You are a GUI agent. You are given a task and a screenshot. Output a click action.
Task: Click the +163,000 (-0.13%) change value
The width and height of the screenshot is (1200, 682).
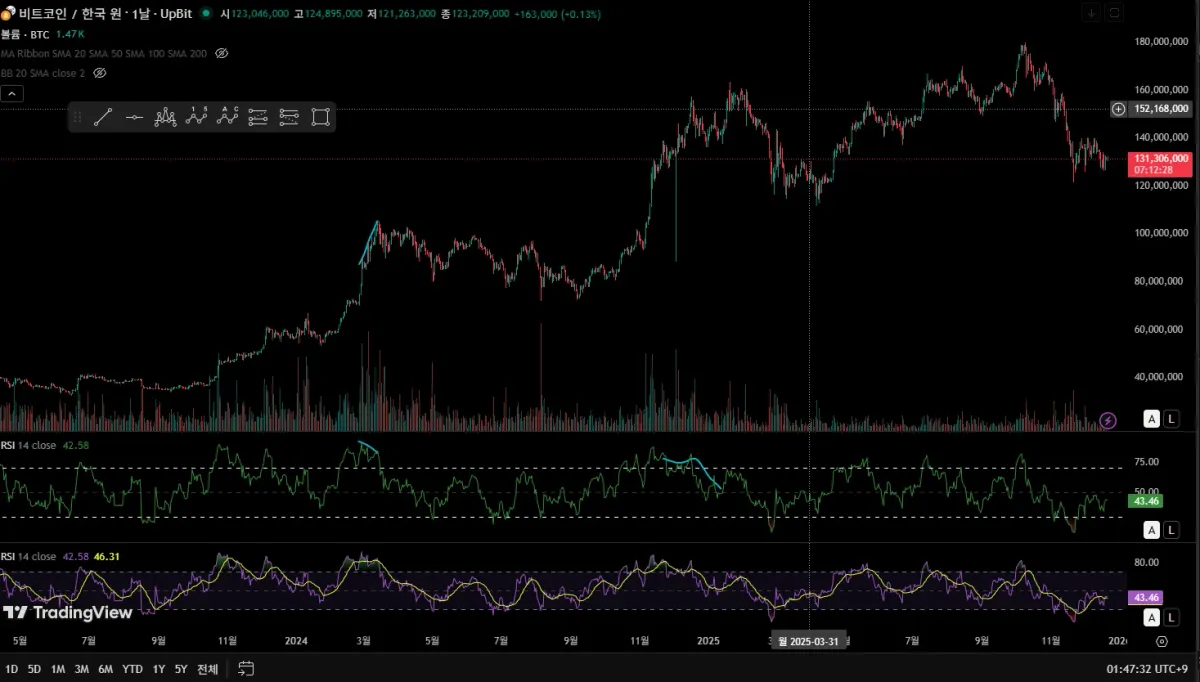[557, 14]
